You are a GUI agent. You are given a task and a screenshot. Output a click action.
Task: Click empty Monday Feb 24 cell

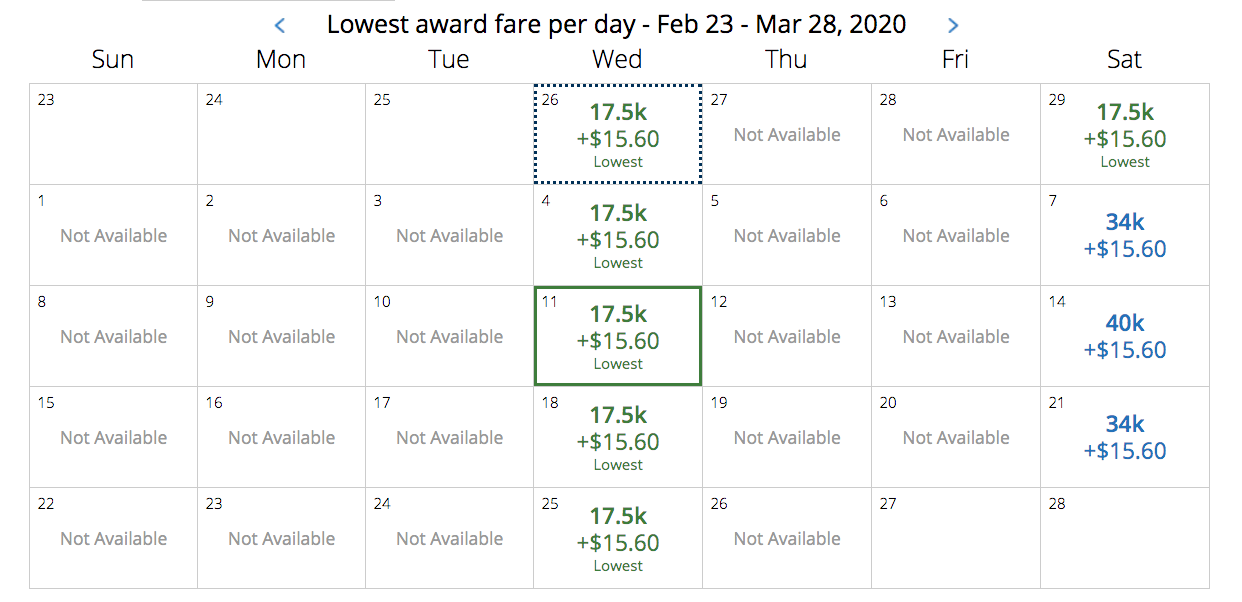pos(281,135)
